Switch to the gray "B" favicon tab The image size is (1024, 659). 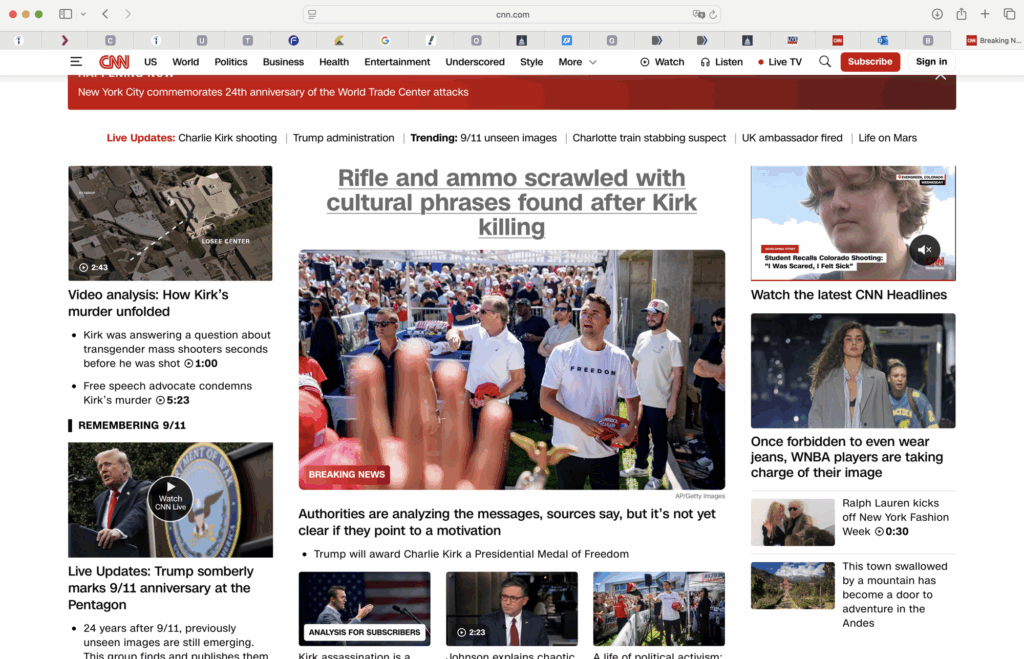coord(927,40)
